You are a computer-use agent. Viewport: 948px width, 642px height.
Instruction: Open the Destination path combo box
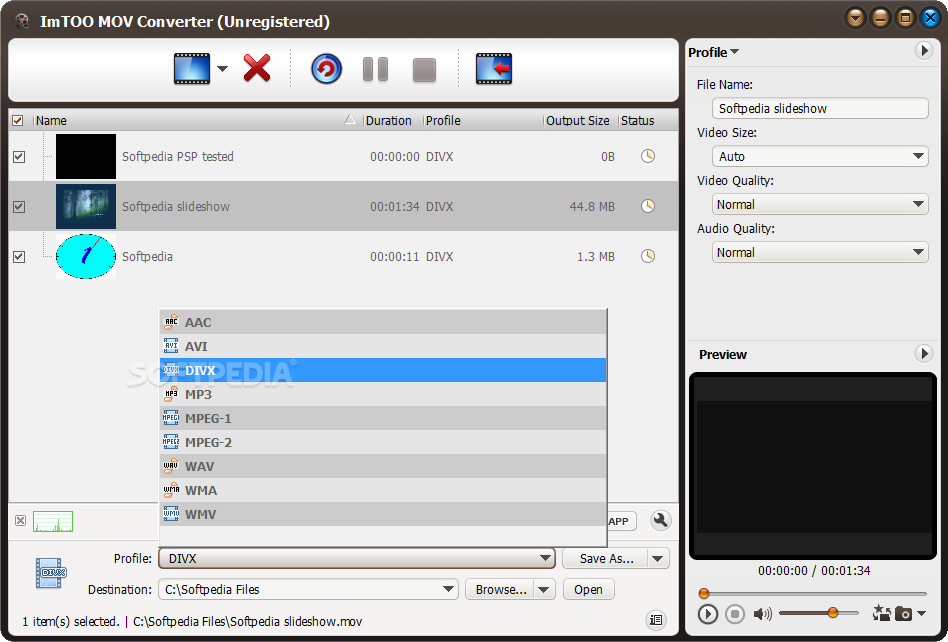(x=308, y=589)
